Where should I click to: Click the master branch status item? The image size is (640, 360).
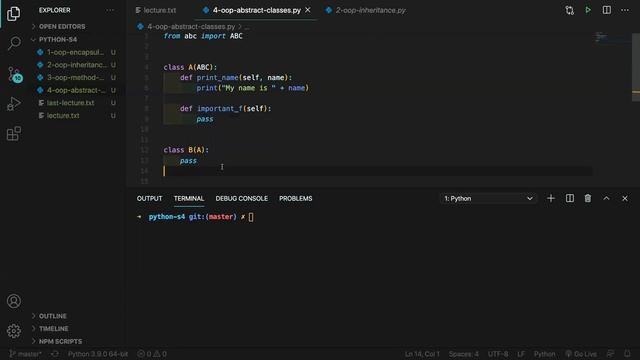(x=25, y=354)
